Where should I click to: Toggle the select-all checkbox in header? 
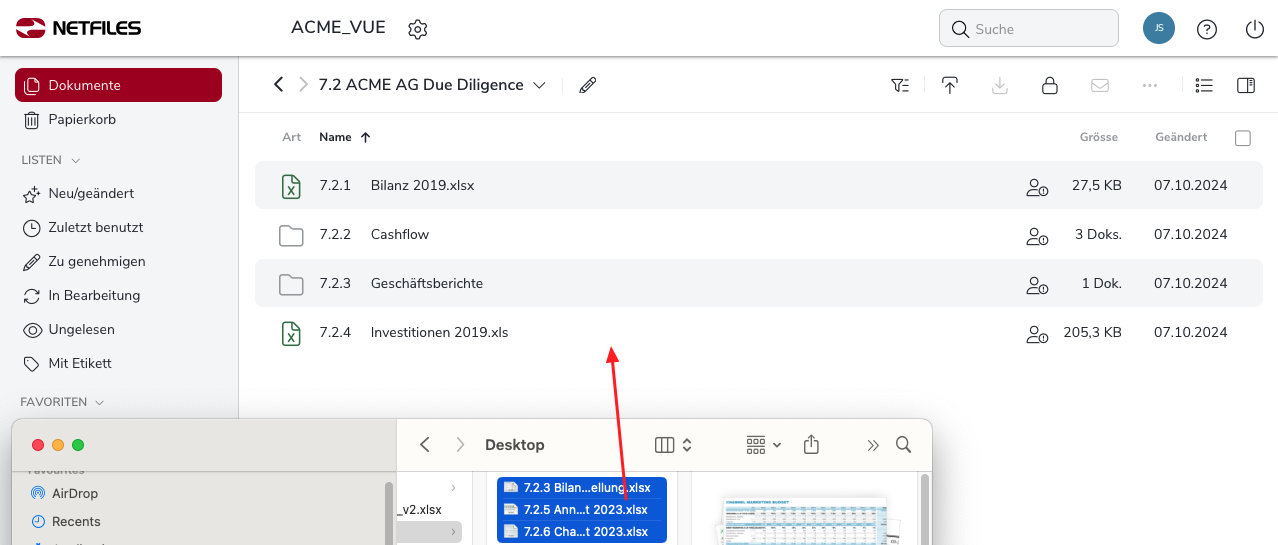tap(1243, 138)
